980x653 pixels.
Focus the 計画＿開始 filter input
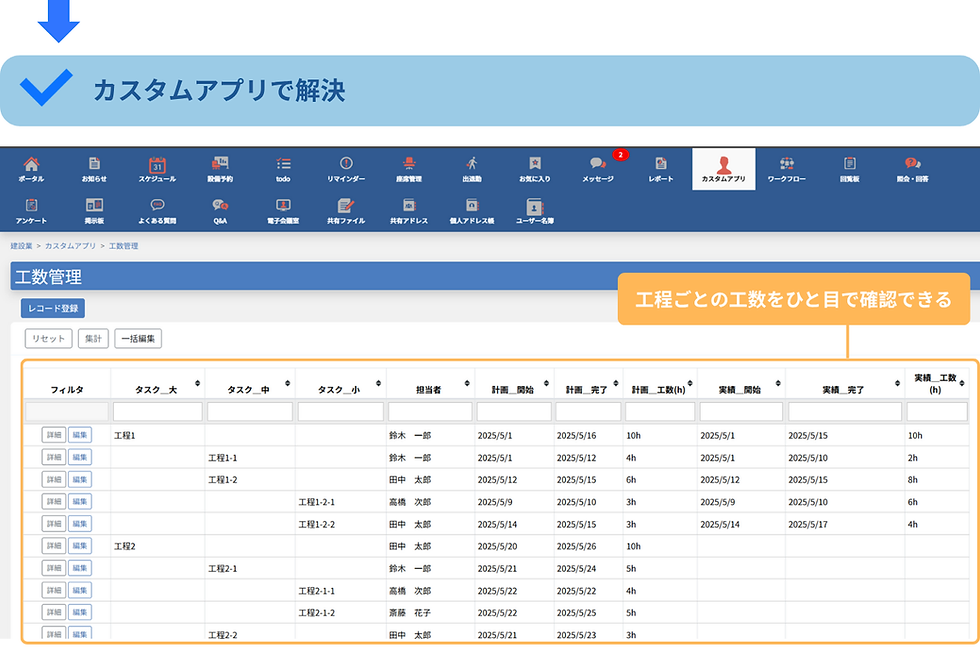(514, 411)
